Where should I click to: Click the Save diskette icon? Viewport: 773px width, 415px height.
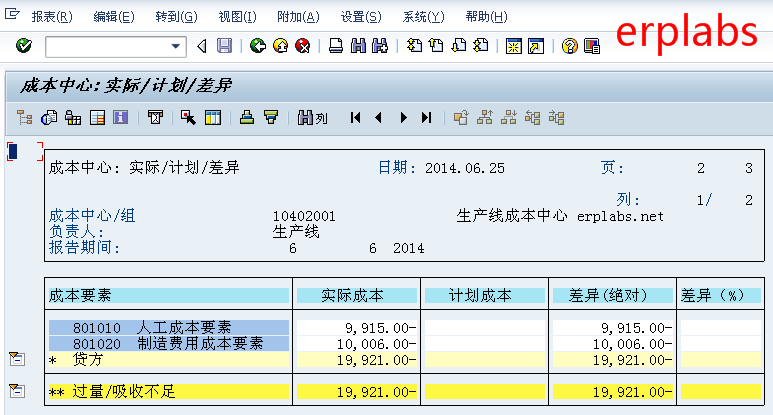click(224, 46)
